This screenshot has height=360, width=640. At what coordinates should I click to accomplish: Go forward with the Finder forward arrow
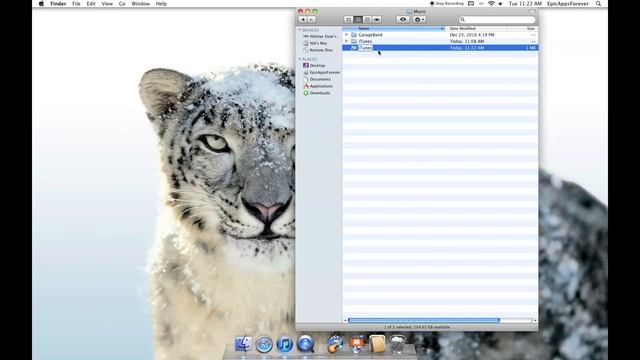(311, 20)
